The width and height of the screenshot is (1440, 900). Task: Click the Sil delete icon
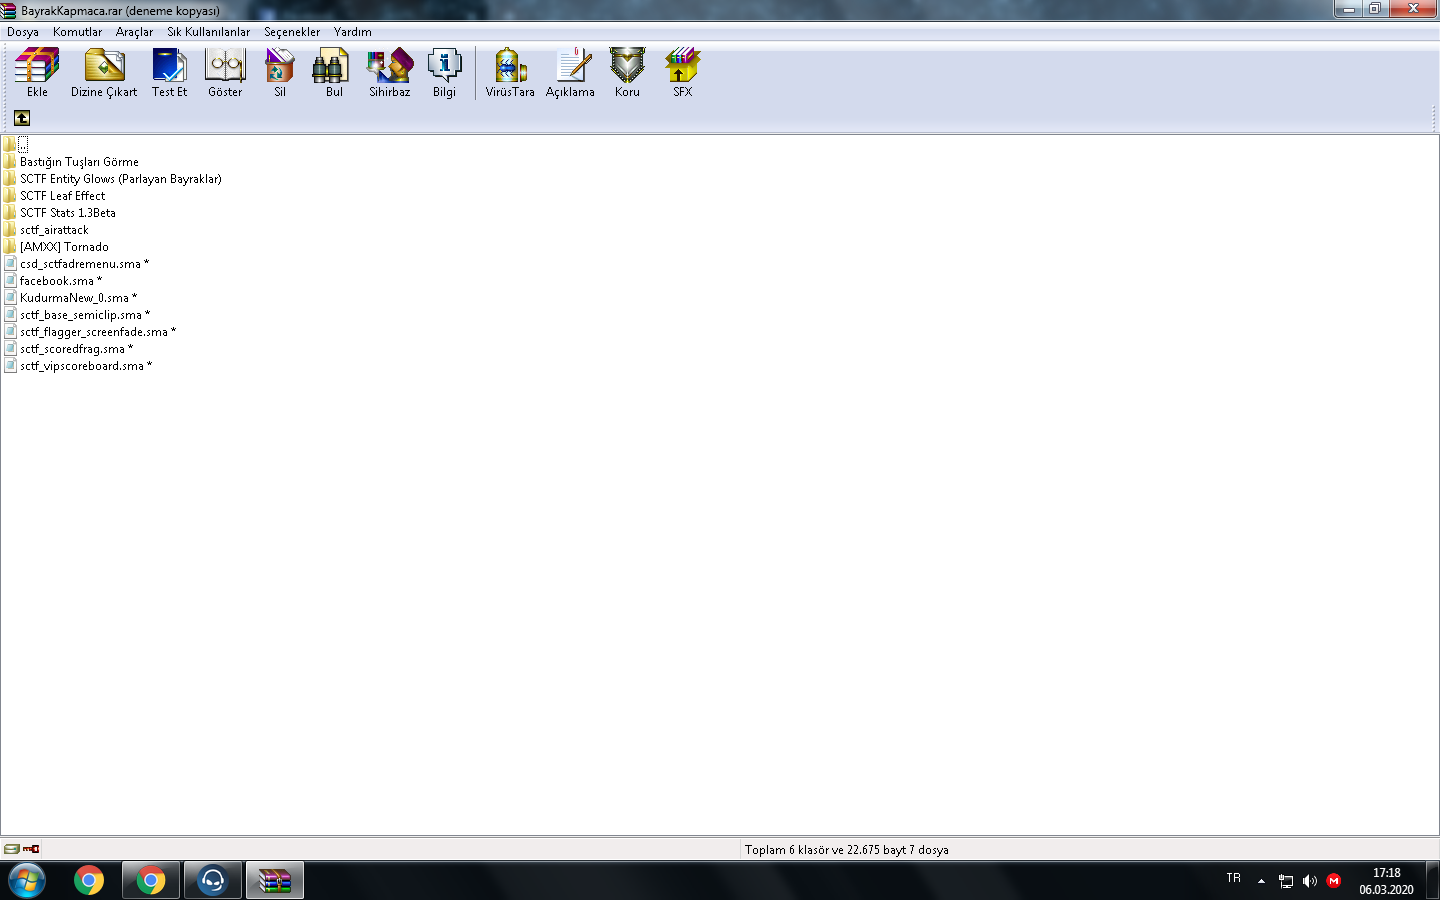[280, 66]
